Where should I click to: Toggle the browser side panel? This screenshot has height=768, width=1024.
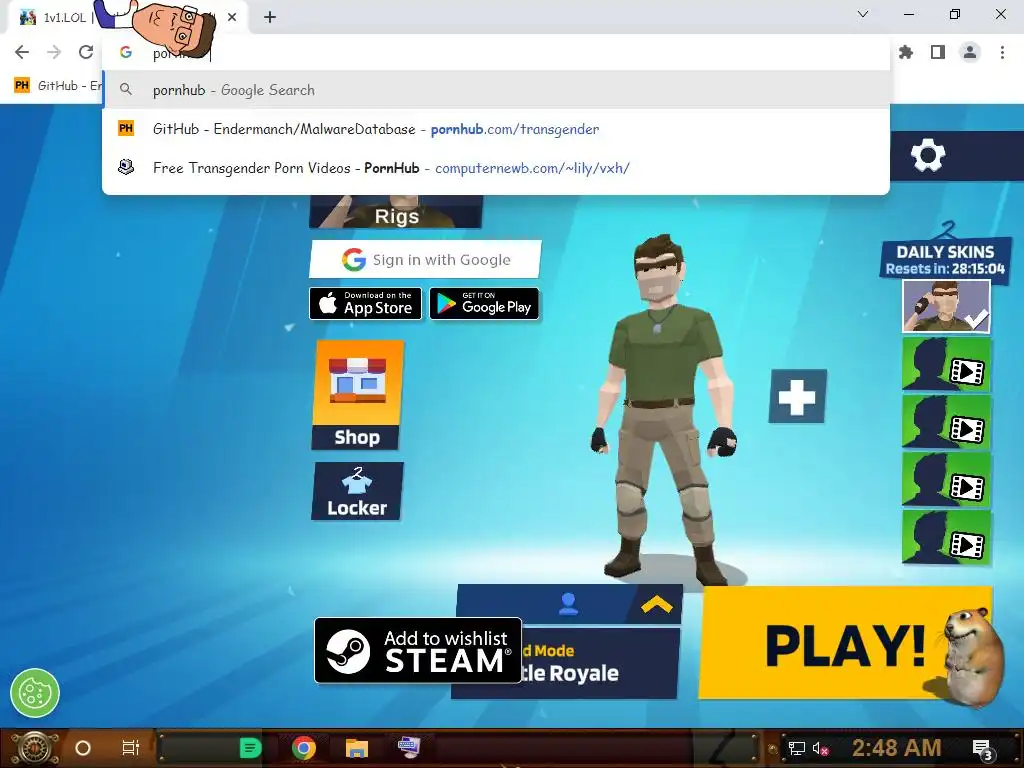(x=938, y=52)
